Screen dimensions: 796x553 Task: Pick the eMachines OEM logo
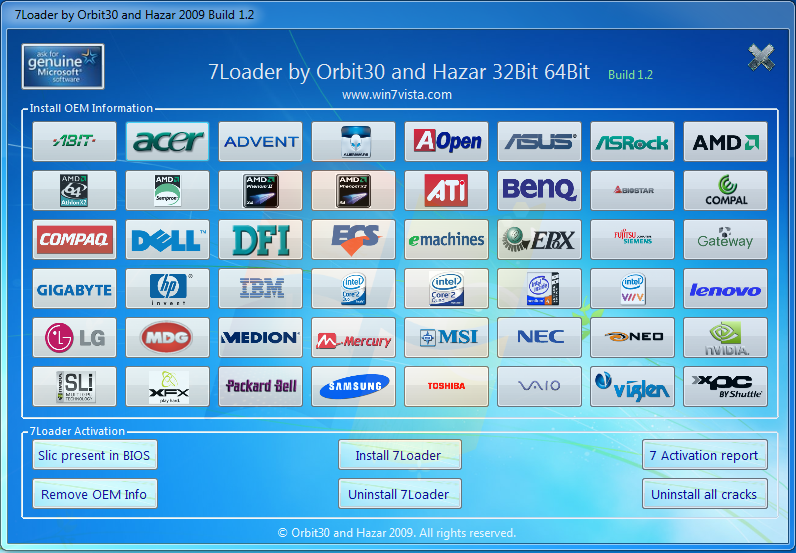pyautogui.click(x=446, y=240)
